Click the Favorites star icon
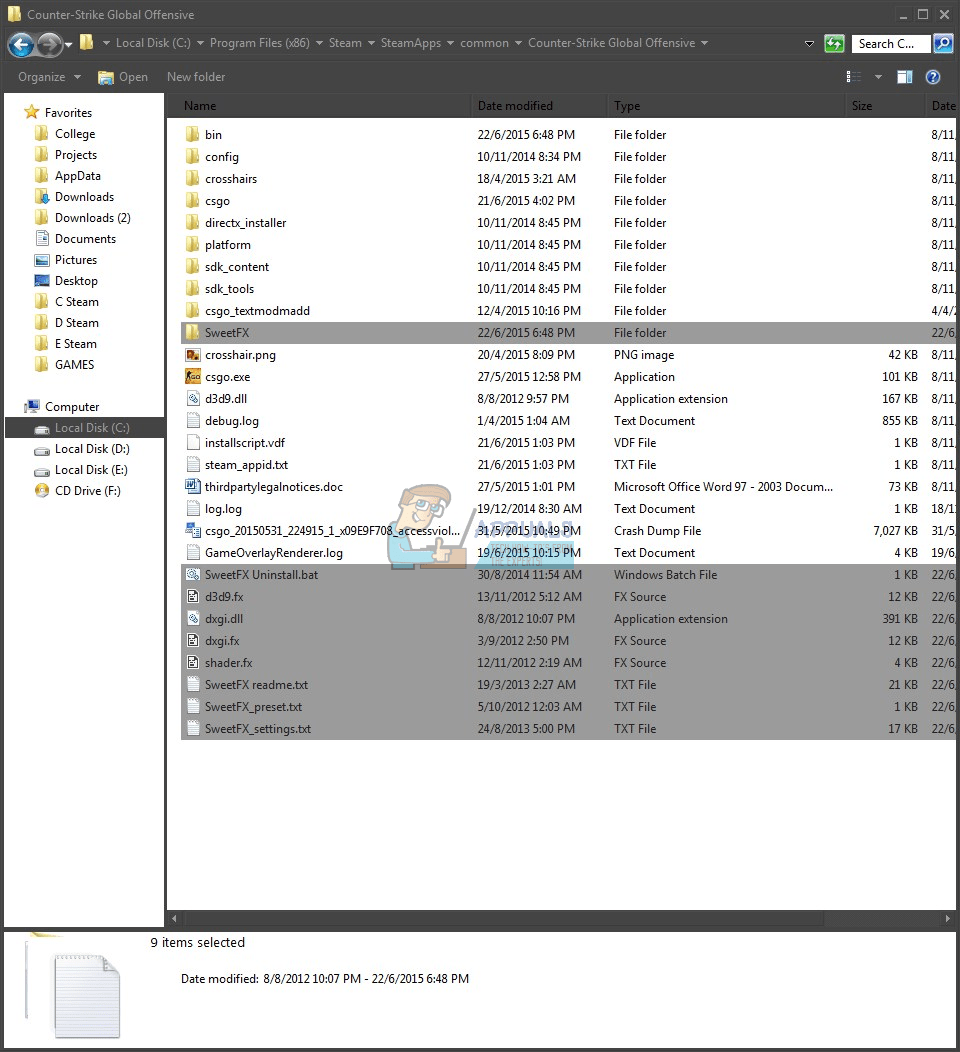This screenshot has height=1052, width=960. (x=32, y=112)
